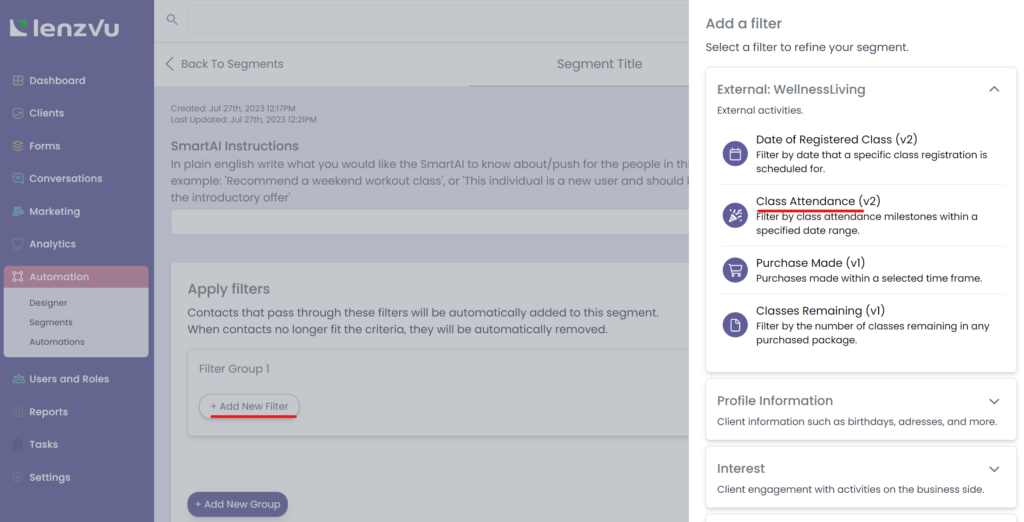Click the Class Attendance celebration icon
This screenshot has height=522, width=1024.
pos(735,215)
